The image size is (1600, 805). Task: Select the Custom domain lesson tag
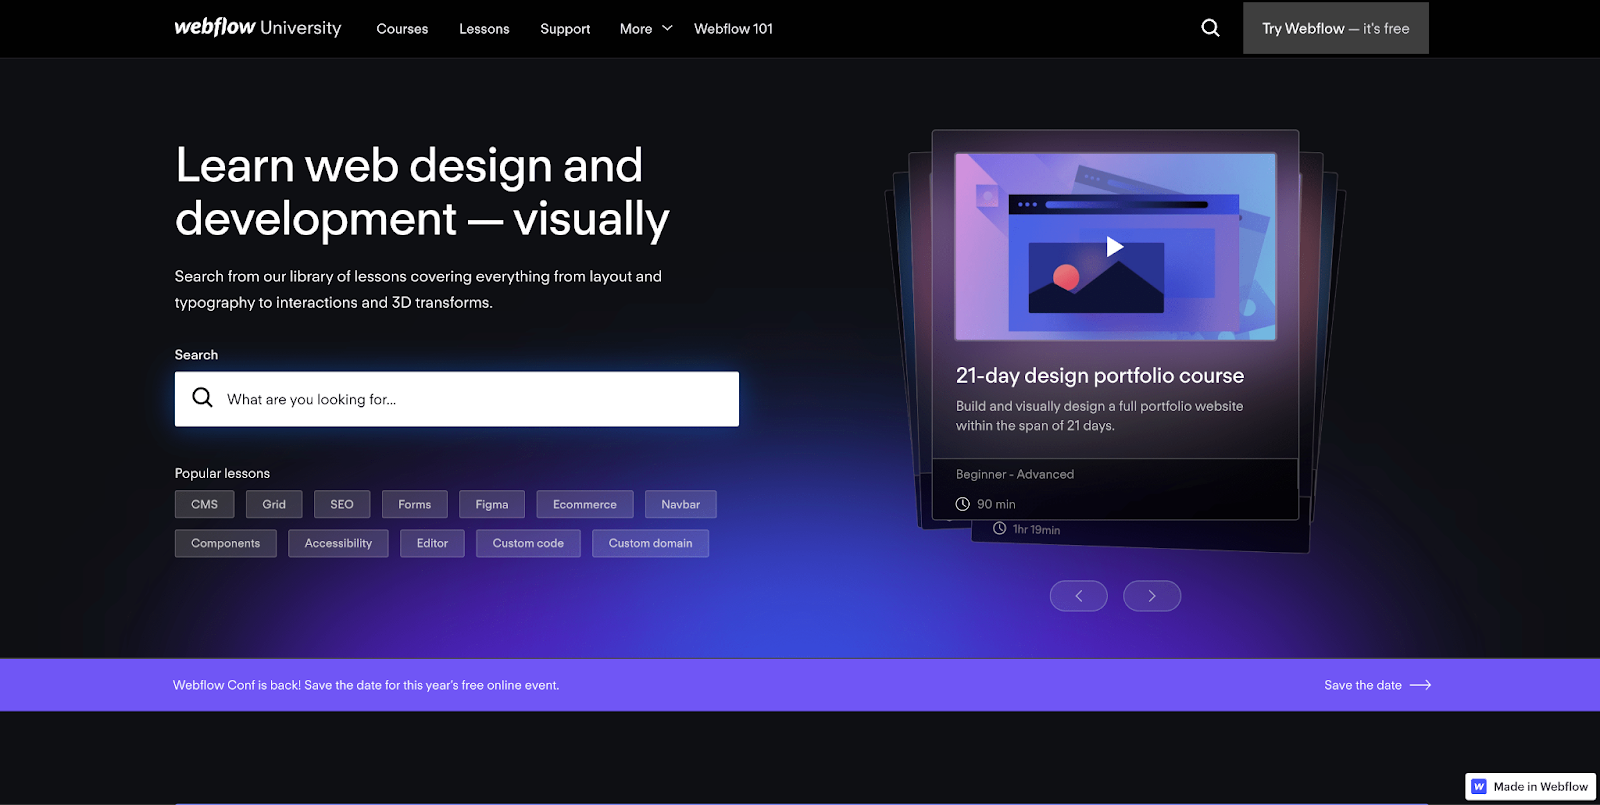650,543
